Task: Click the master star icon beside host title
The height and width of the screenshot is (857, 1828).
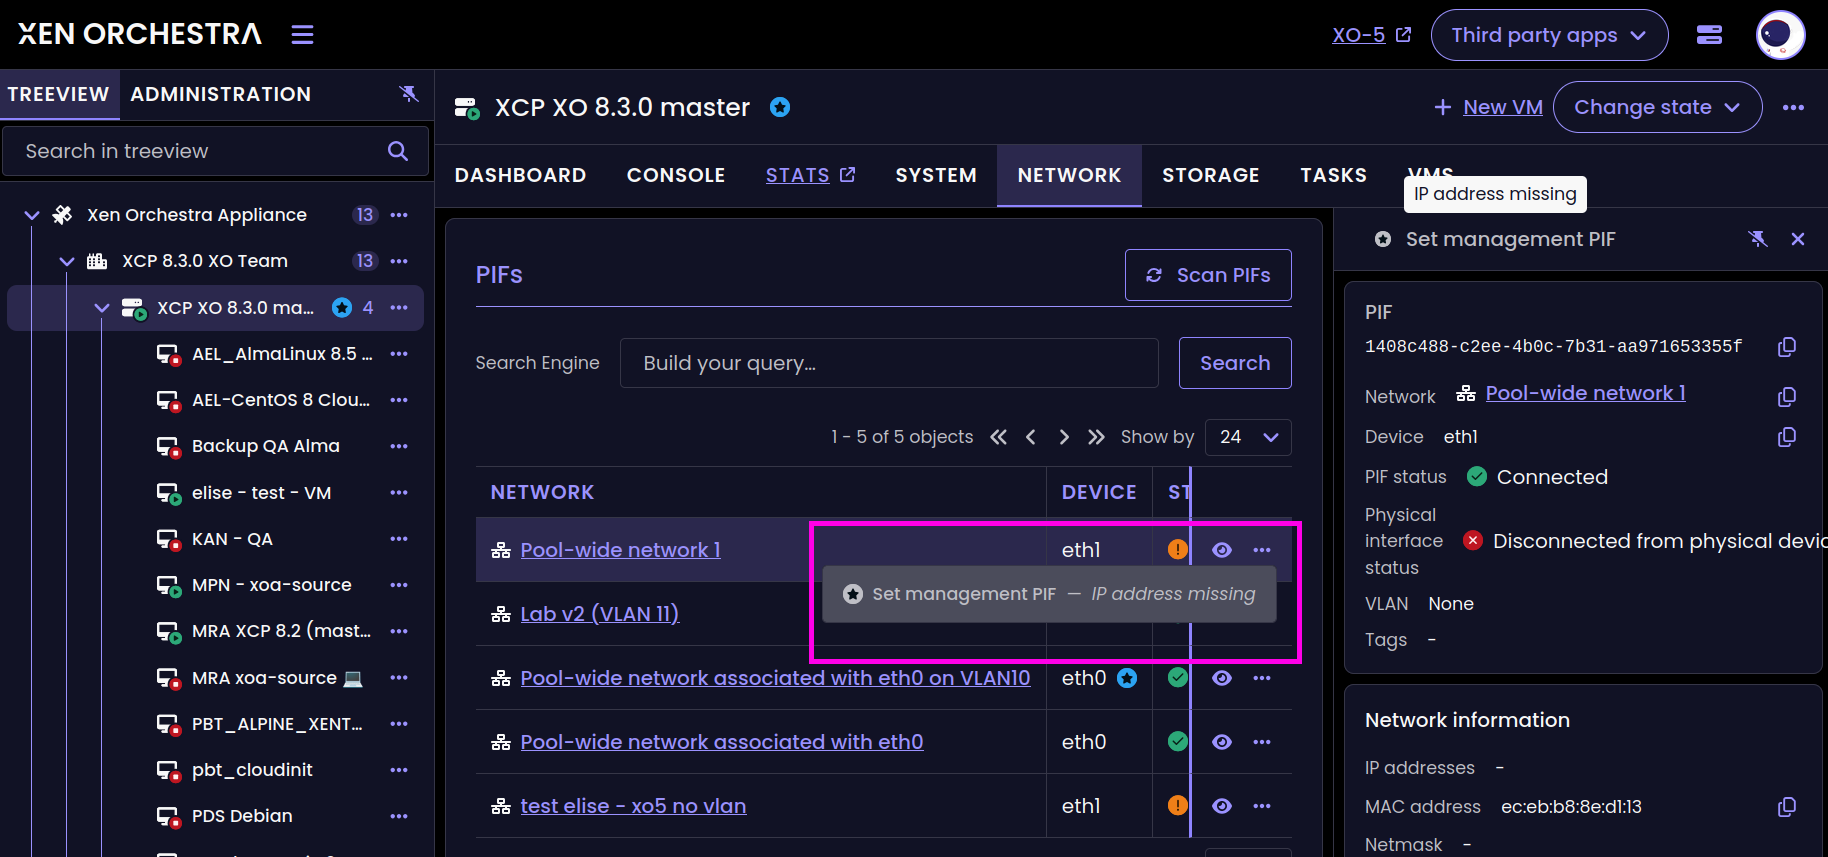Action: coord(780,107)
